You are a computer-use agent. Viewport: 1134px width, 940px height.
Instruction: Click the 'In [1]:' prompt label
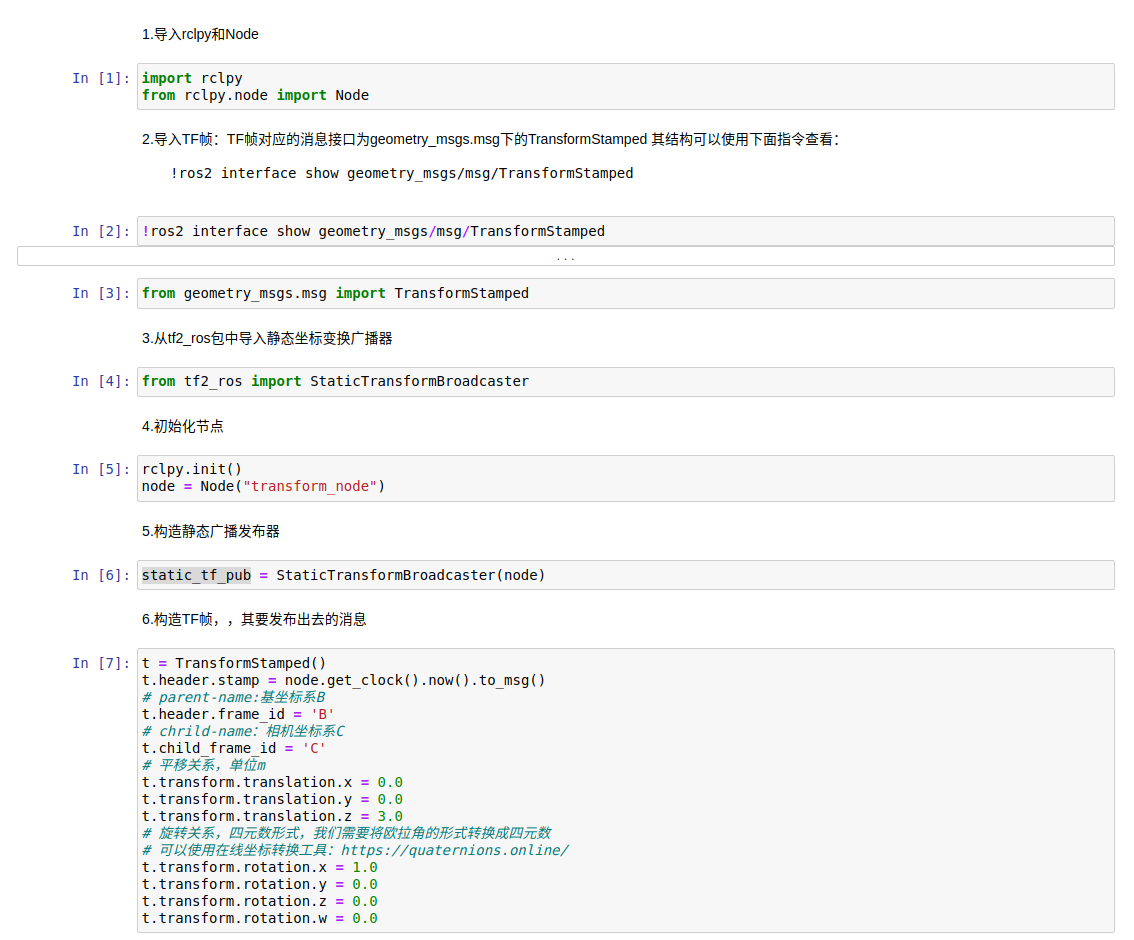click(101, 78)
